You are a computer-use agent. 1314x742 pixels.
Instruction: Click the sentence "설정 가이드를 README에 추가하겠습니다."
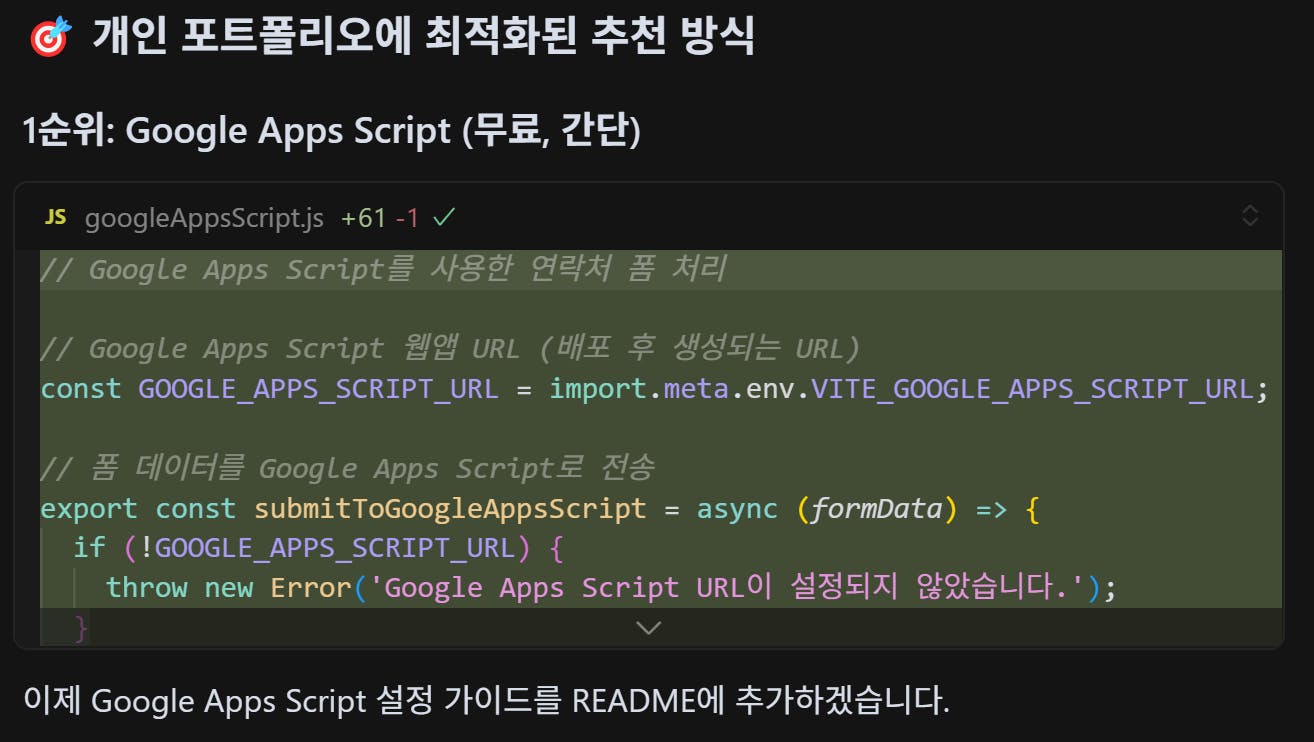[x=662, y=701]
